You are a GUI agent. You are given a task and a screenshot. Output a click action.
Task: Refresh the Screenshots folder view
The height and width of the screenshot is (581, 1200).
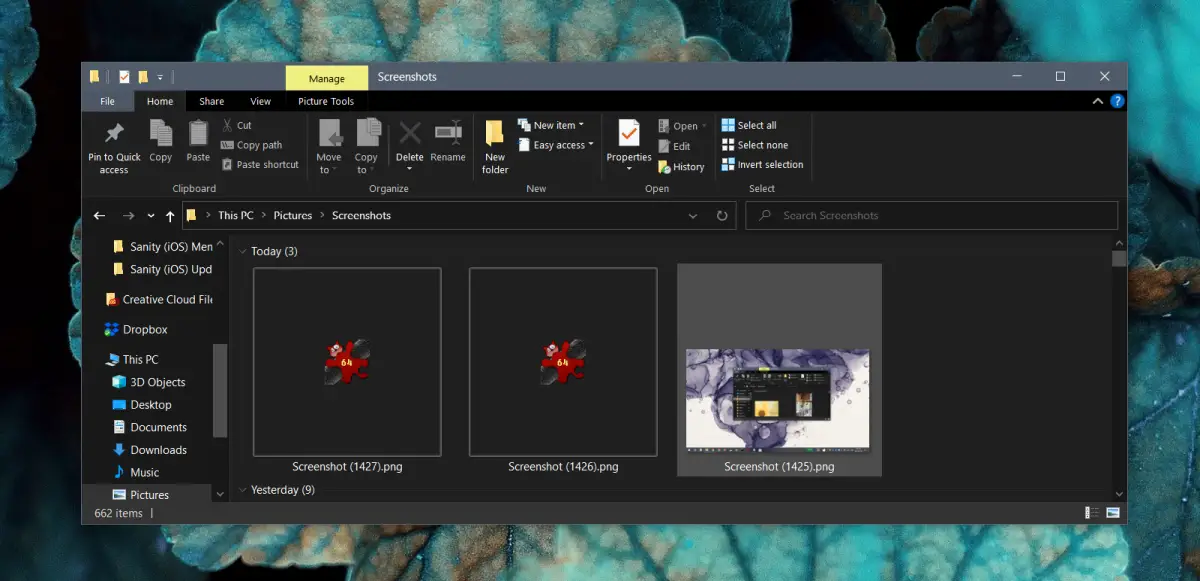pos(722,216)
